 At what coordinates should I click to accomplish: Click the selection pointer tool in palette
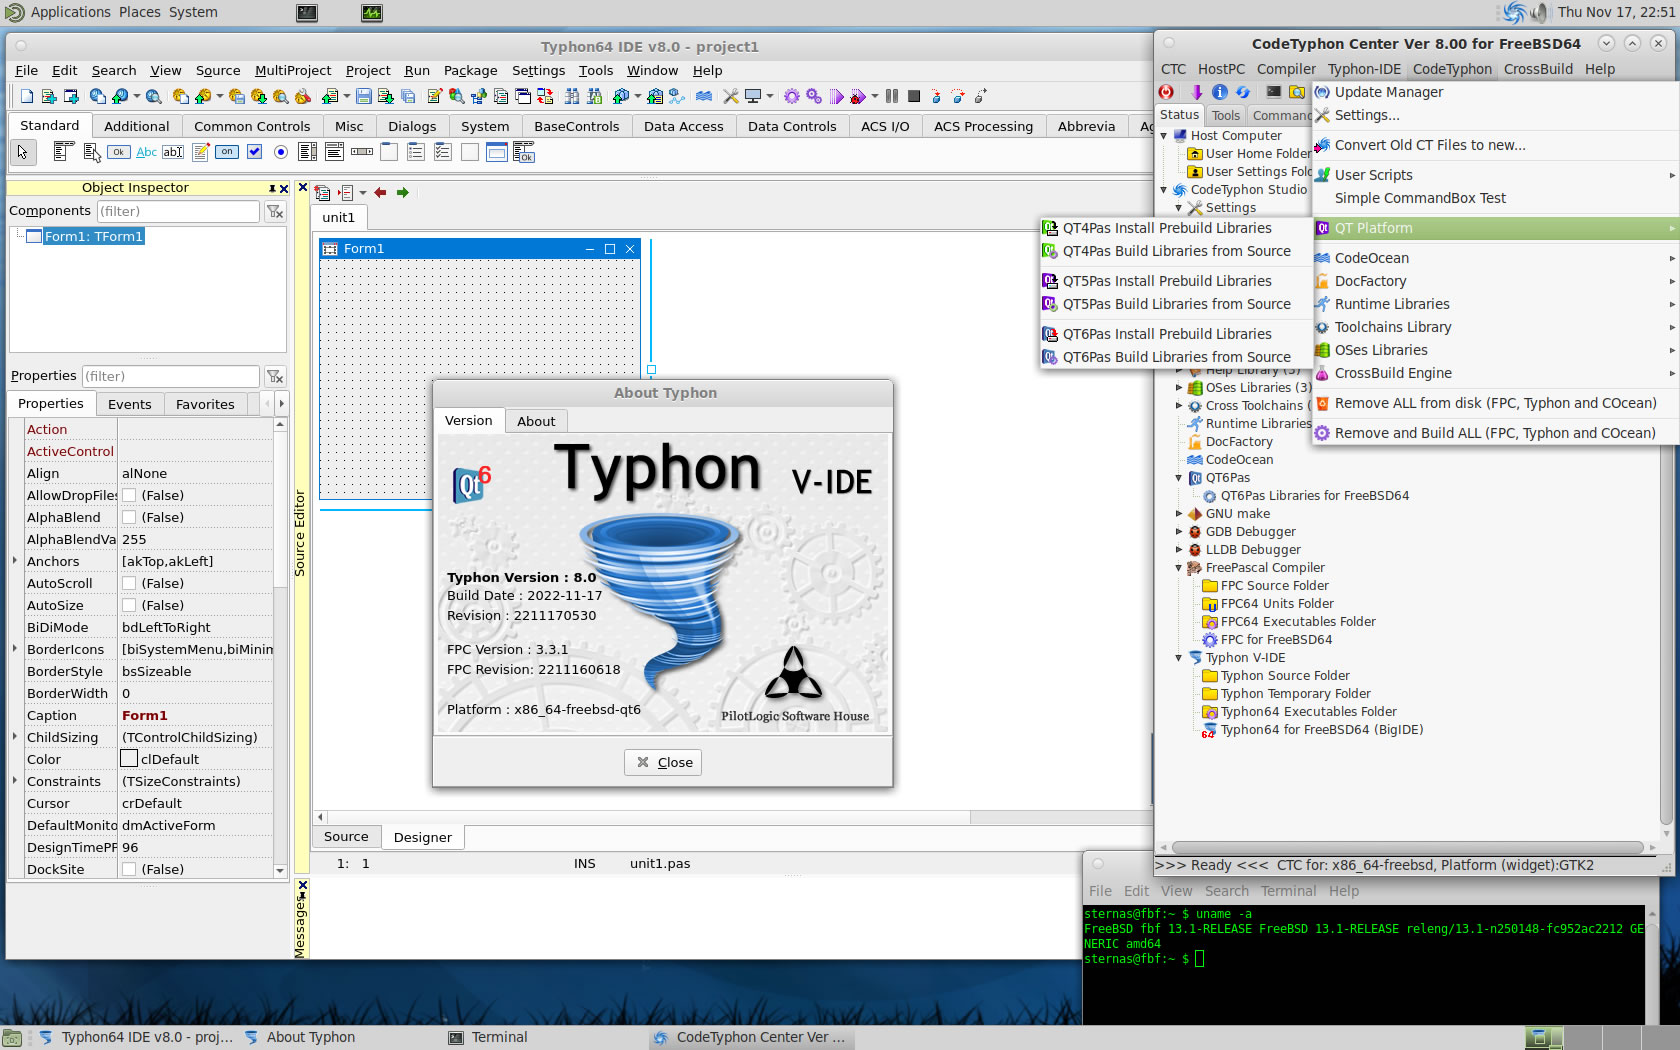22,152
